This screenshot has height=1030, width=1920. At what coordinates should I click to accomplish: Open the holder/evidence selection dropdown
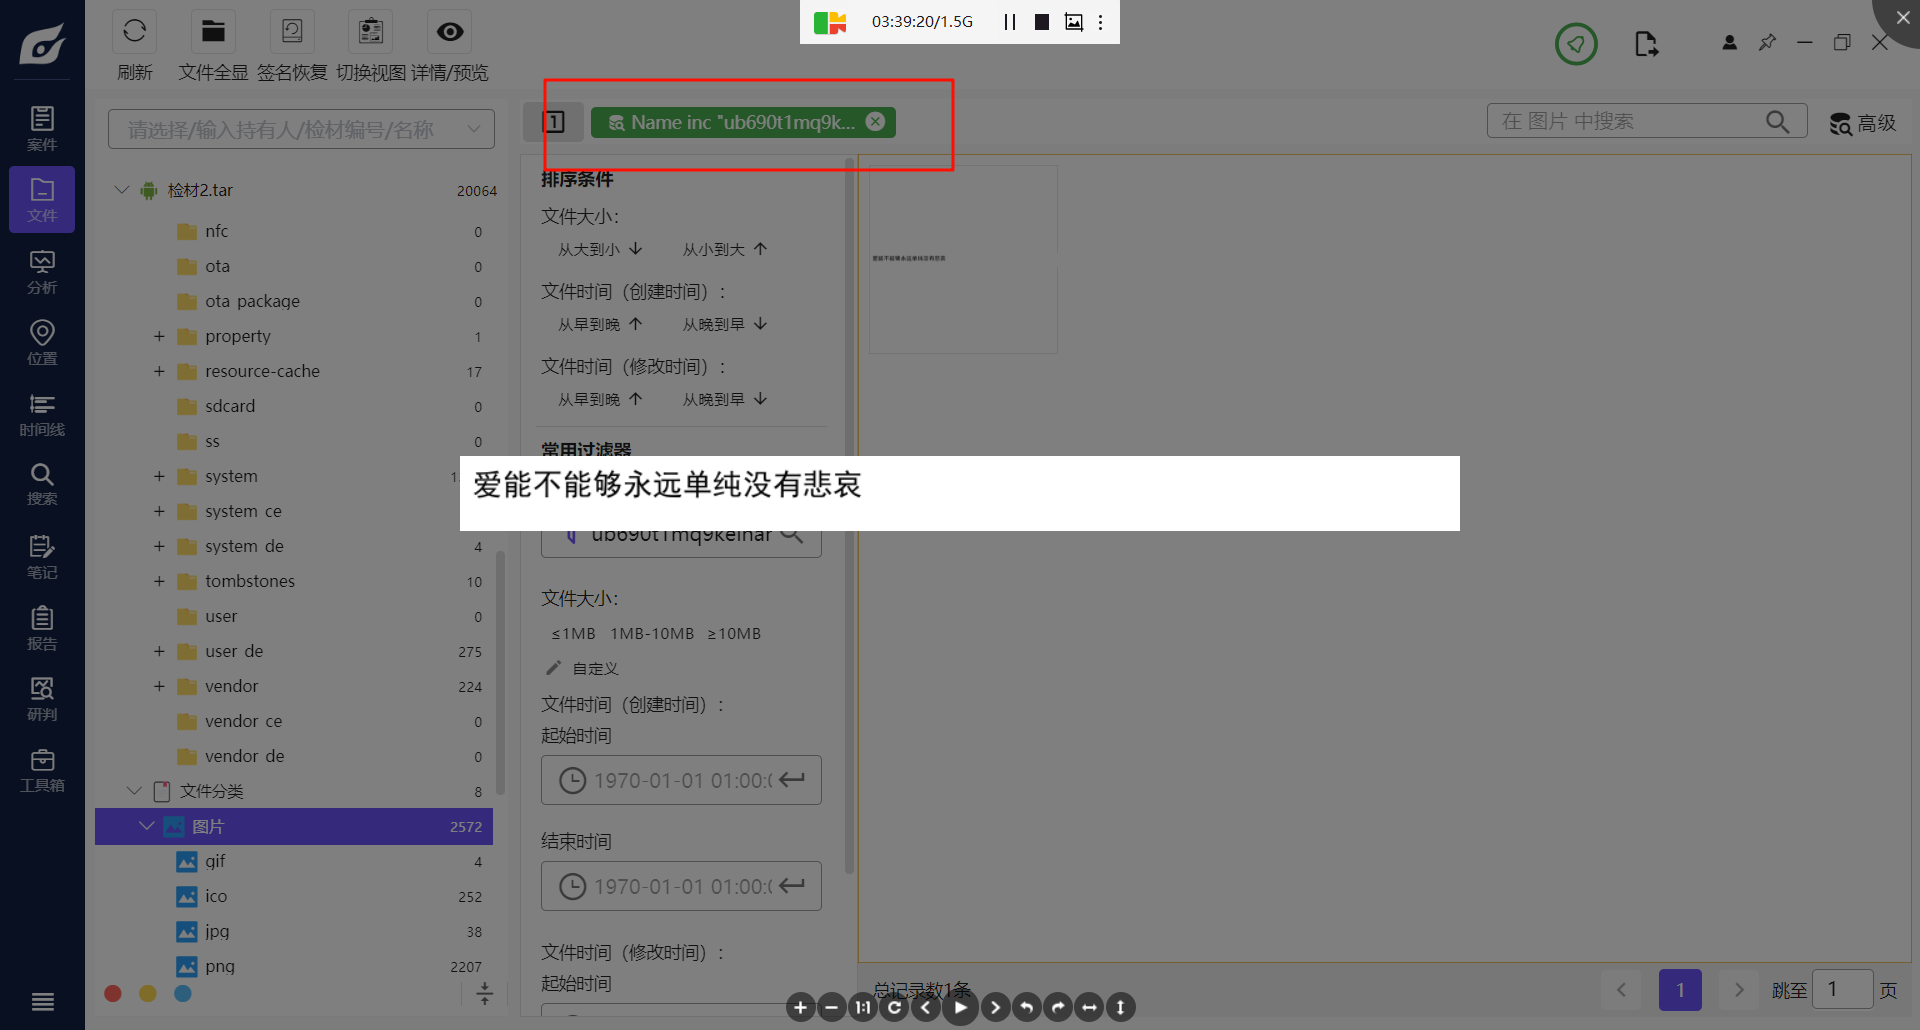[x=301, y=129]
